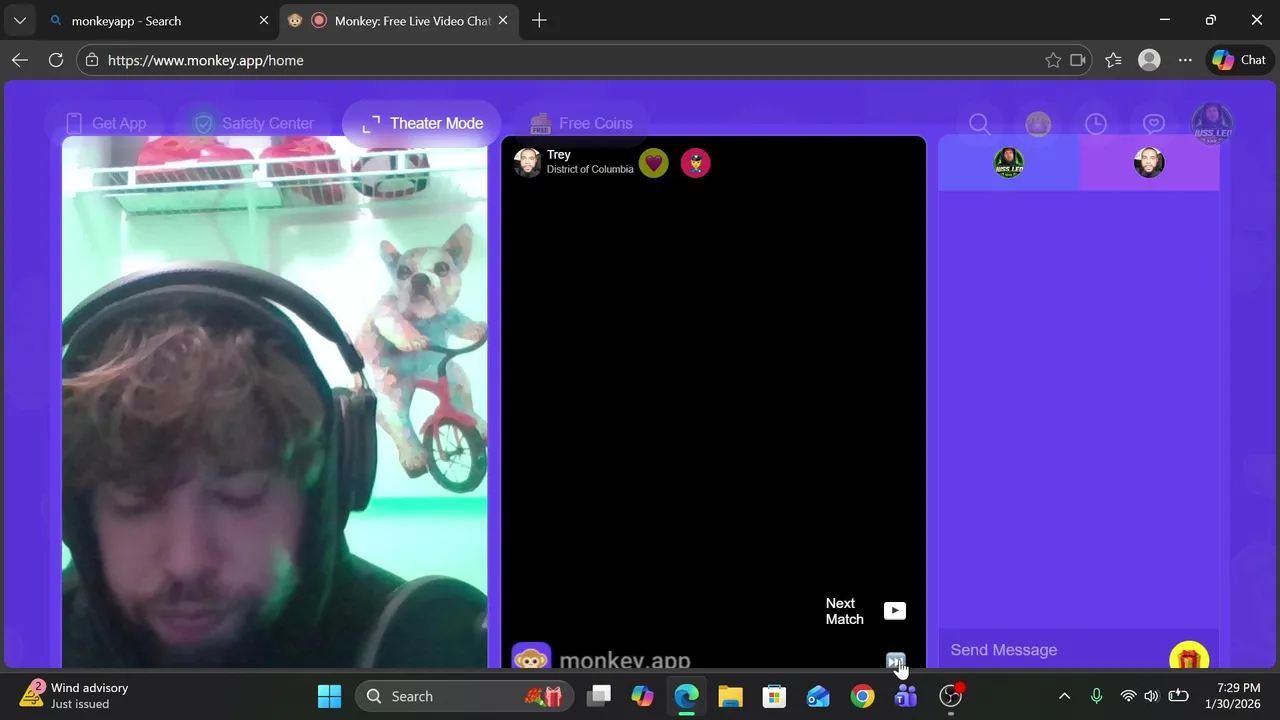Open OBS Studio from taskbar

click(x=950, y=696)
